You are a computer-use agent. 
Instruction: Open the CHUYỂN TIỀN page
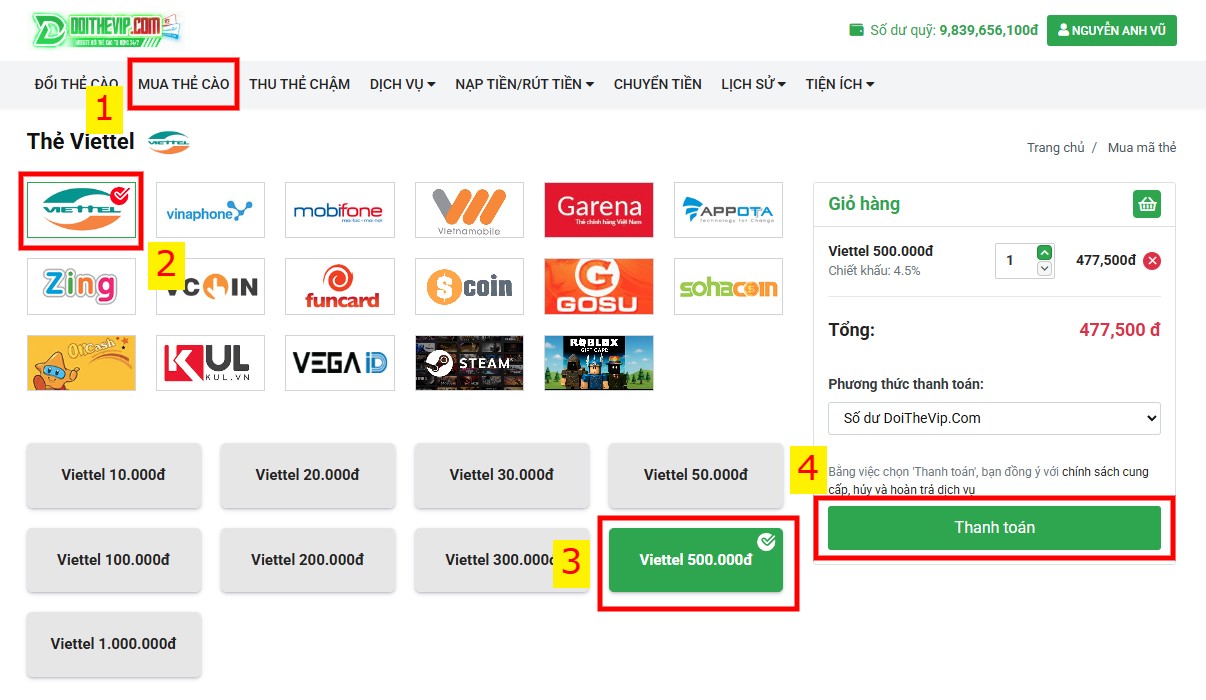(x=658, y=84)
